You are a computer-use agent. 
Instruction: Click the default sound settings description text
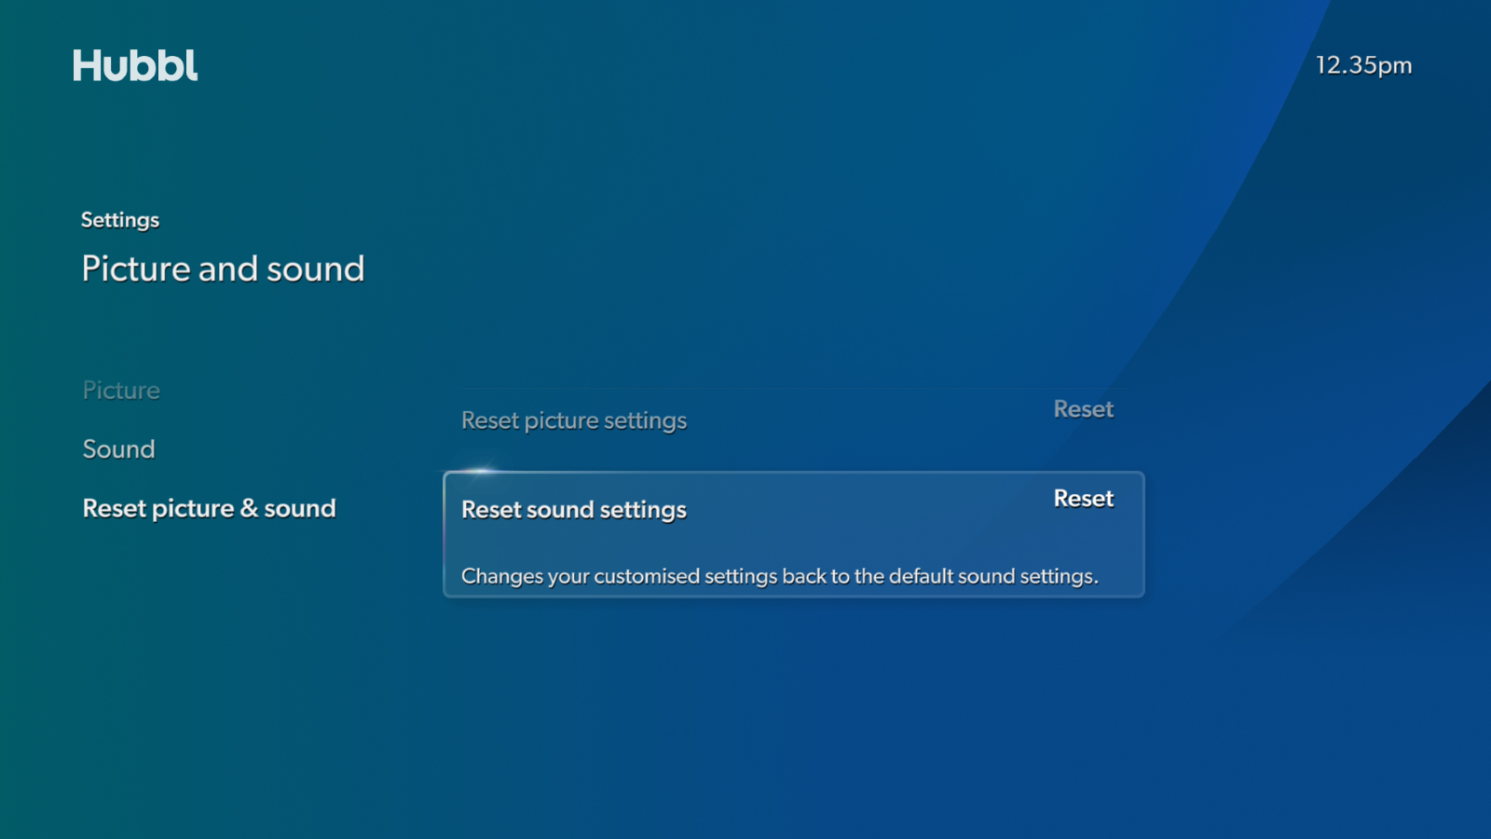pos(779,577)
